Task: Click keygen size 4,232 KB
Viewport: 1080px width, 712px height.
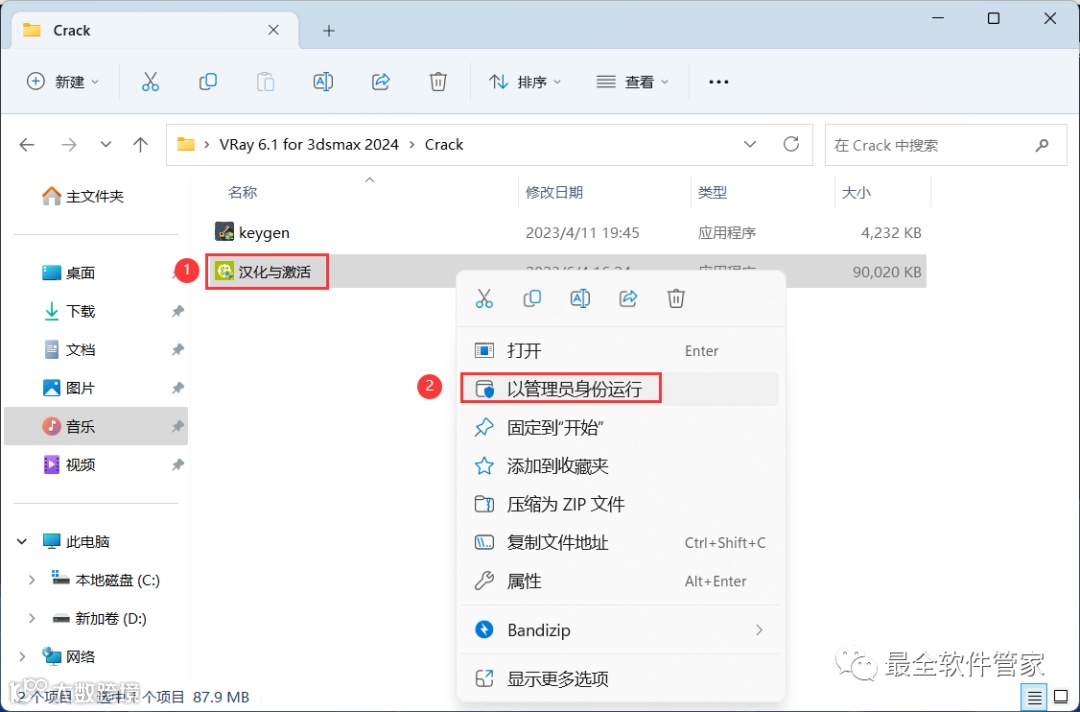Action: point(891,233)
